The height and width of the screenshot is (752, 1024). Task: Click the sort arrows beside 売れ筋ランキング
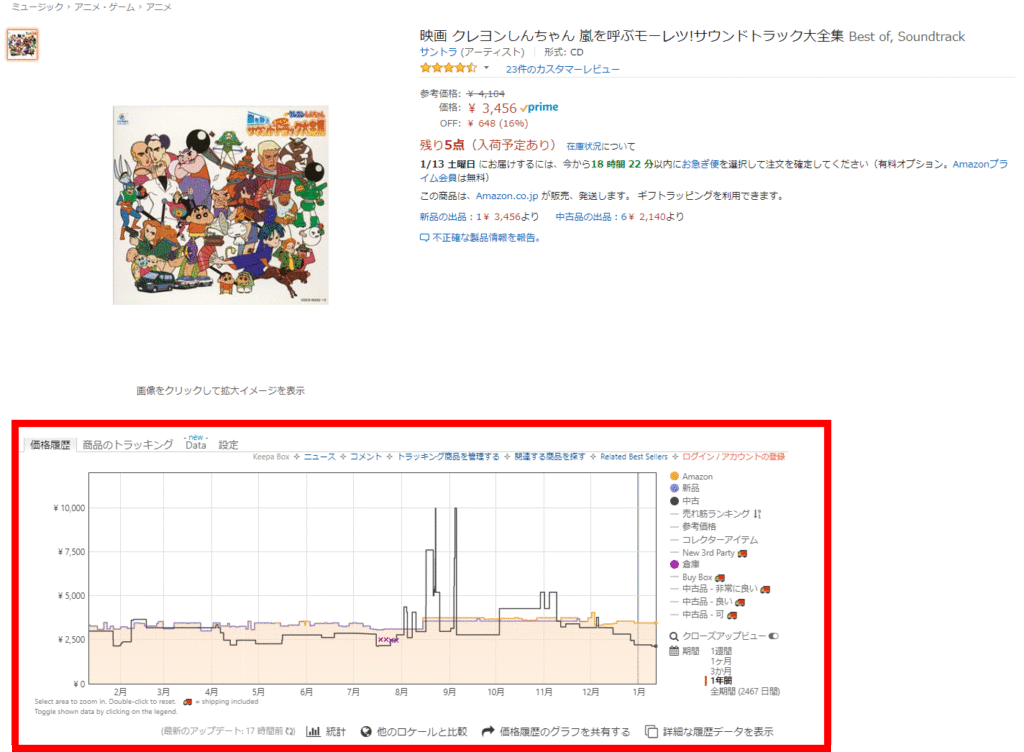tap(759, 514)
